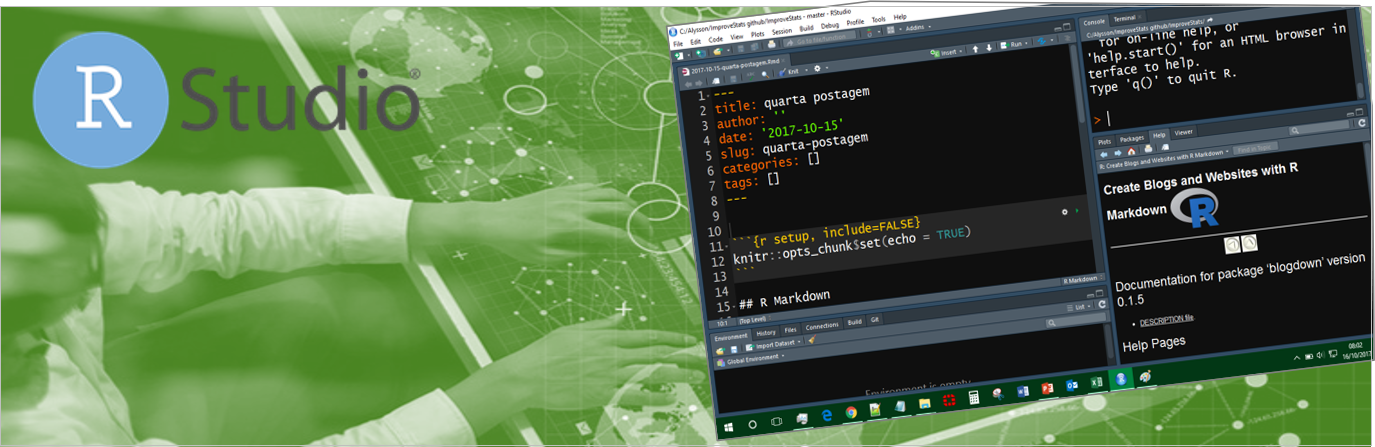Screen dimensions: 1375x447
Task: Click the volume icon in system tray
Action: pos(1320,355)
